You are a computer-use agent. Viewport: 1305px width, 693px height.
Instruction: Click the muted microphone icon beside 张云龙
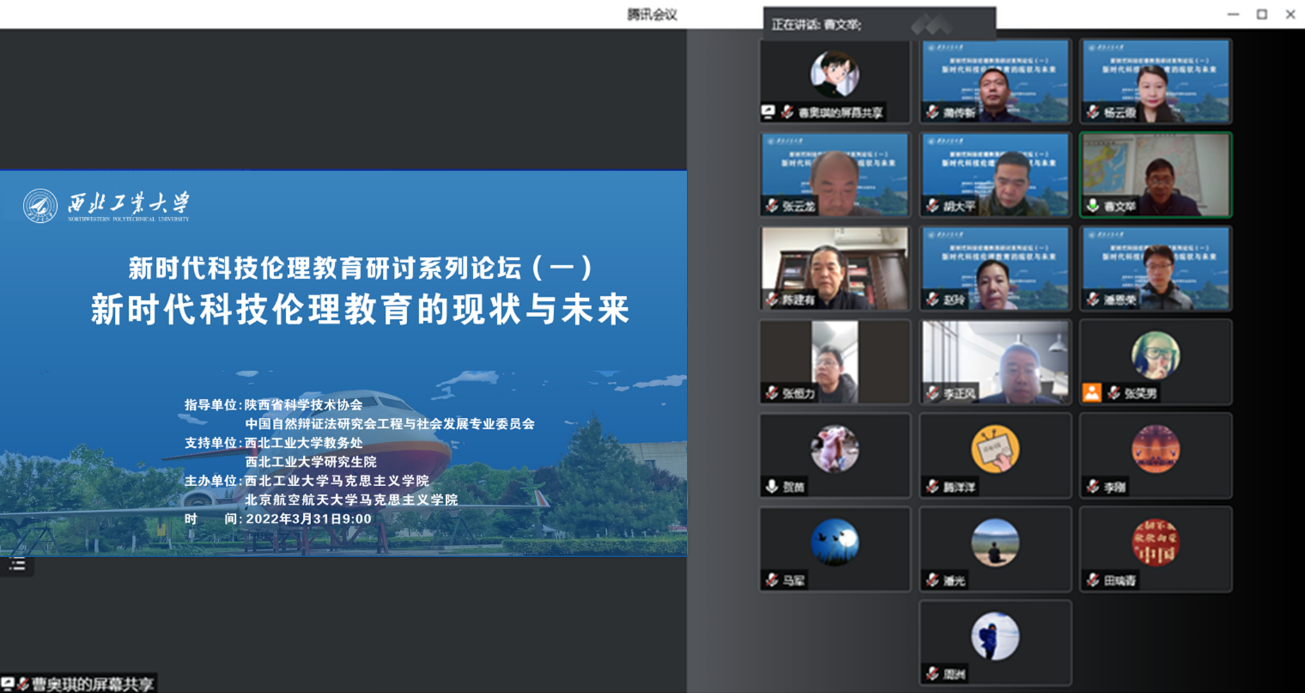pos(772,206)
